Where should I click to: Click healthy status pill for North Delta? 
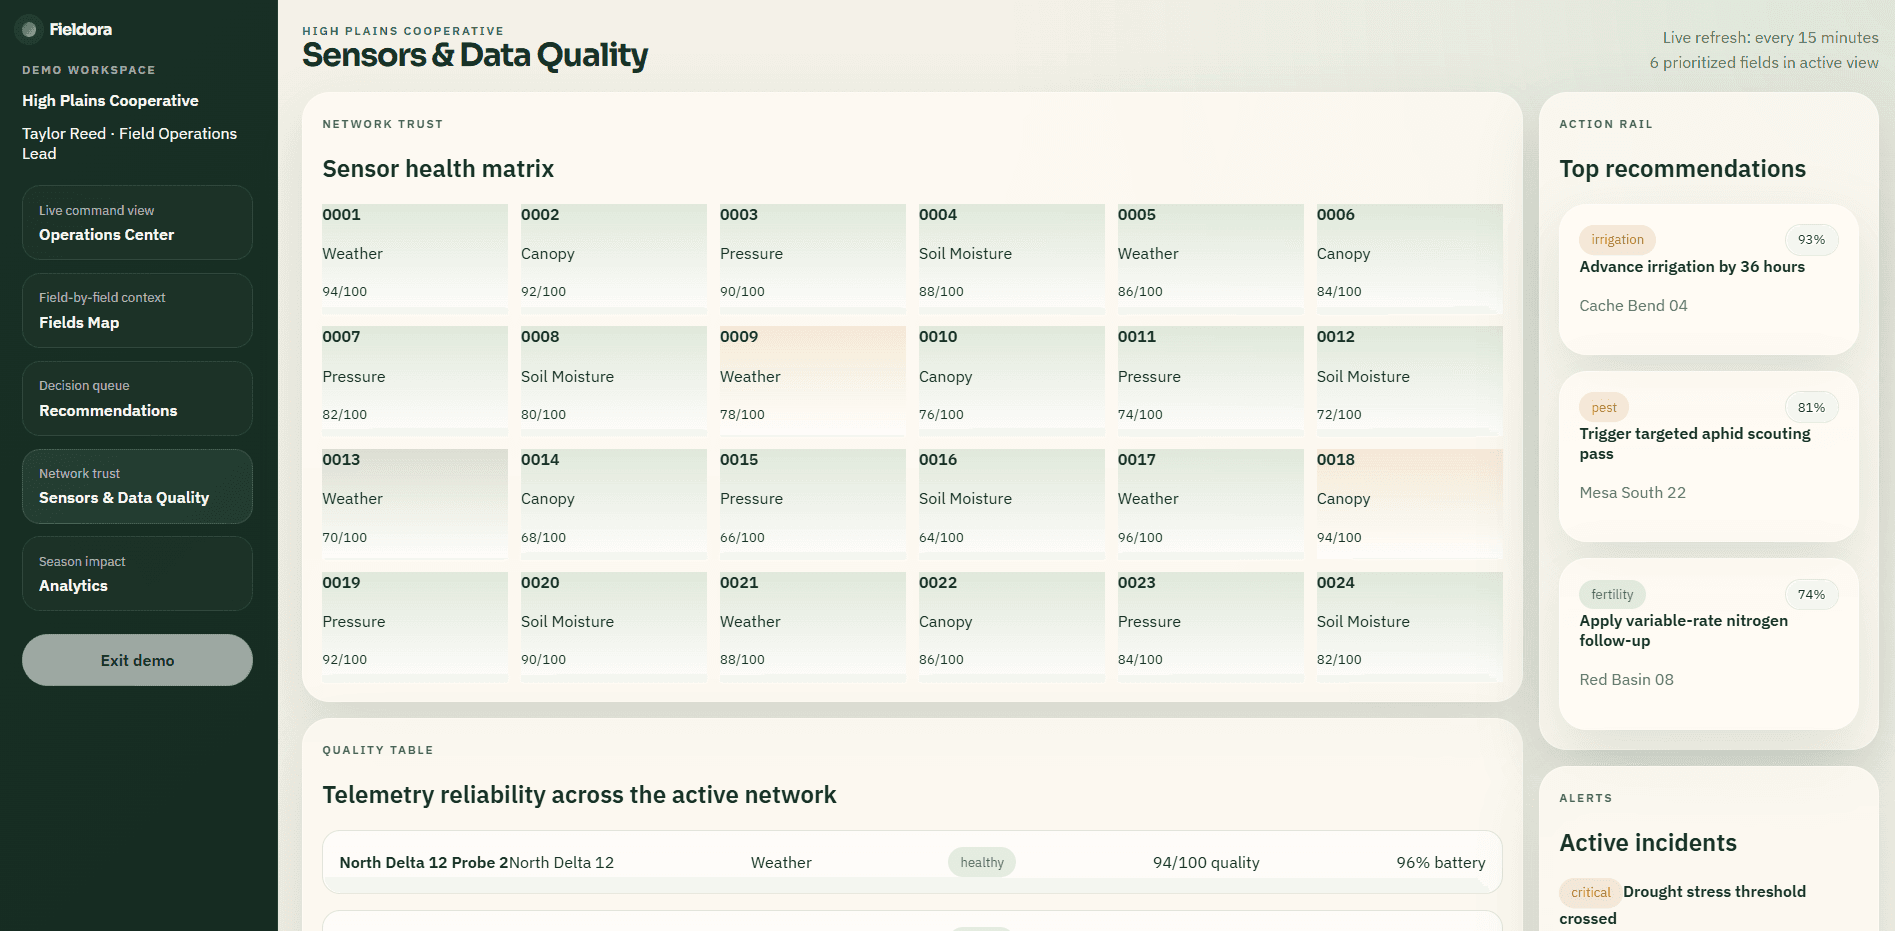pyautogui.click(x=982, y=862)
